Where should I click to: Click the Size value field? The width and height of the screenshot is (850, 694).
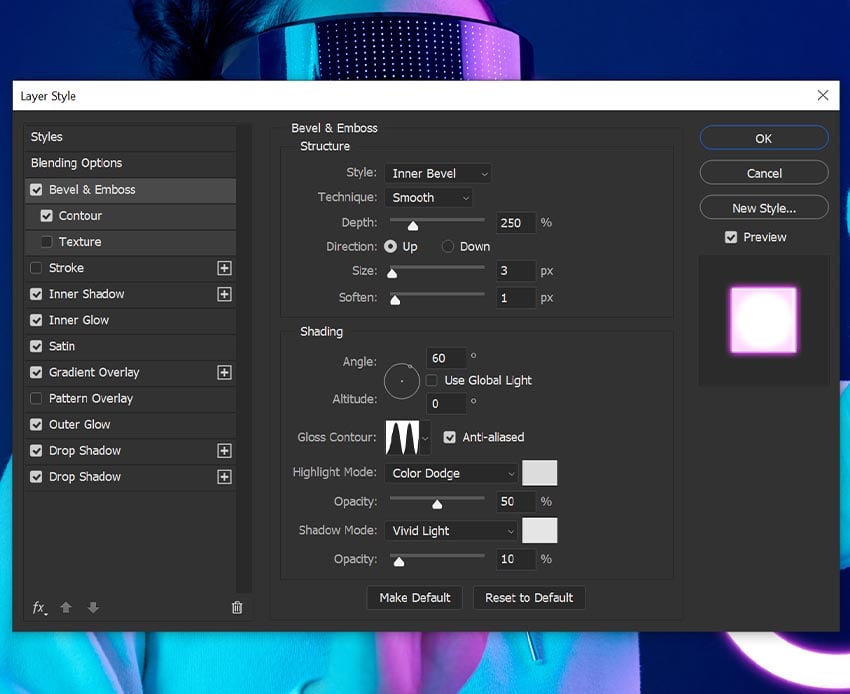coord(516,271)
